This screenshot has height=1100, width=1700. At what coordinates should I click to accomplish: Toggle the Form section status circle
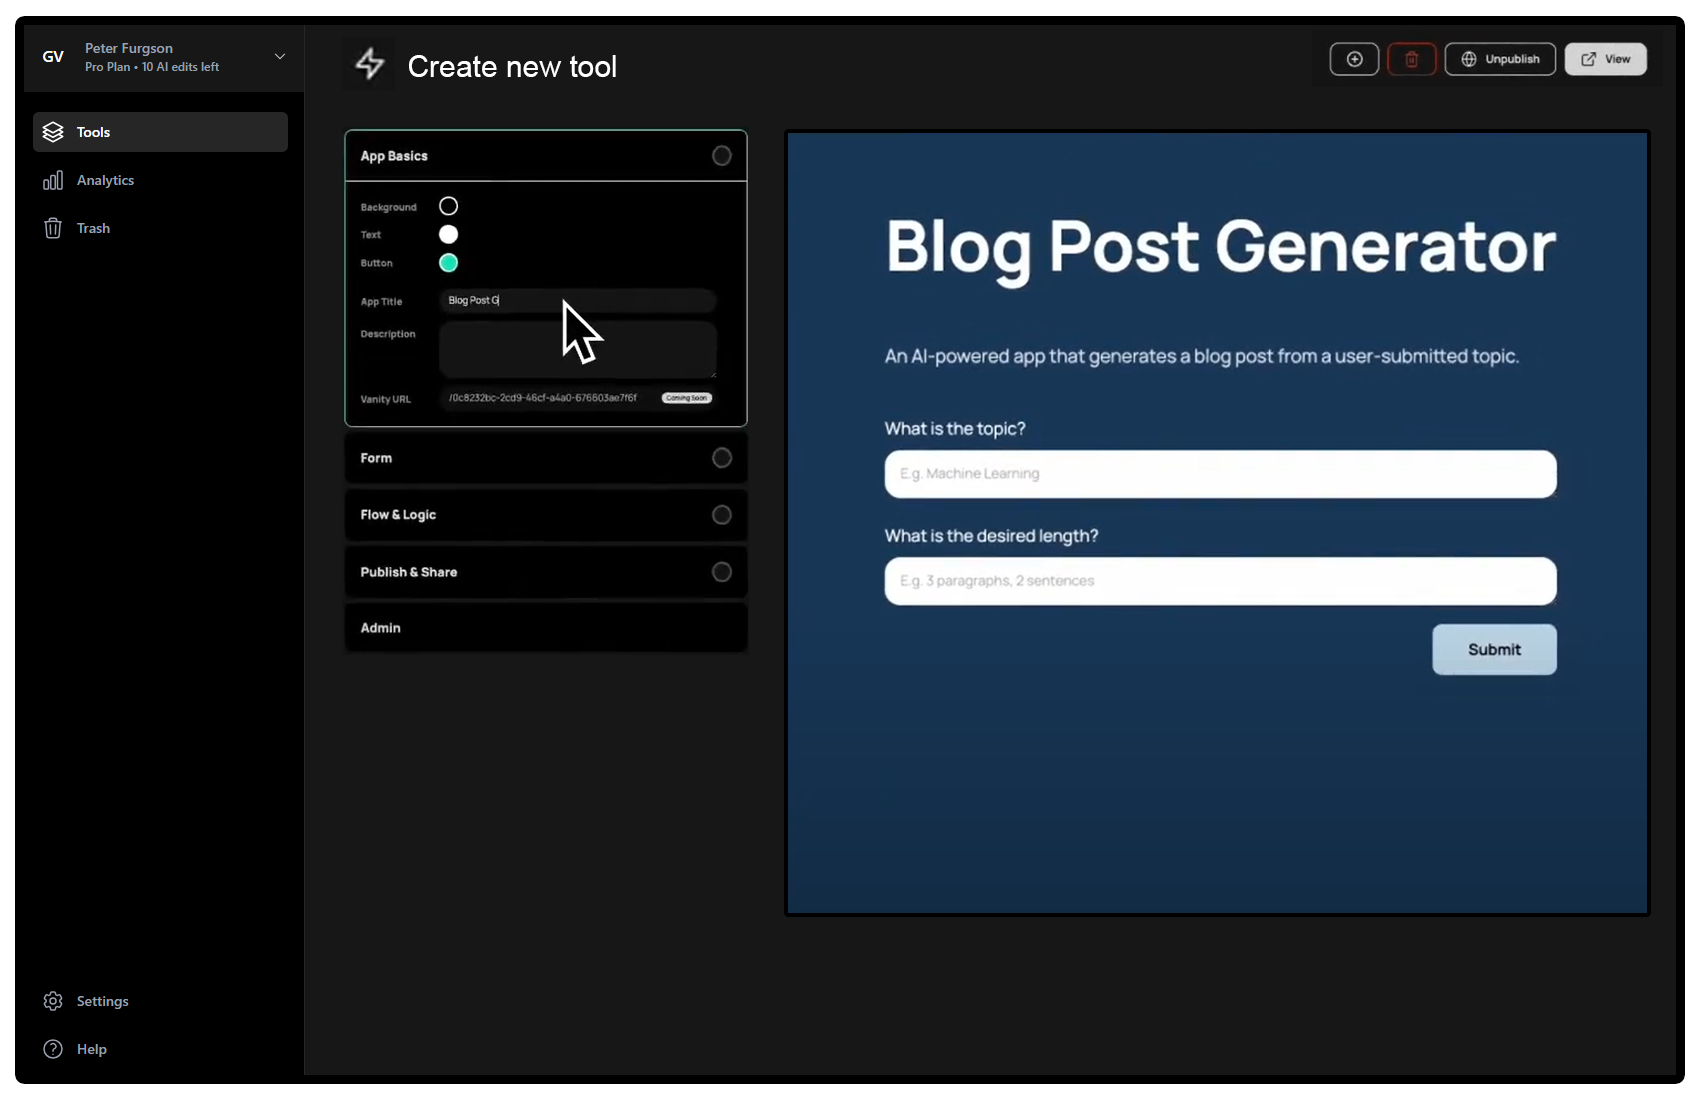coord(721,458)
